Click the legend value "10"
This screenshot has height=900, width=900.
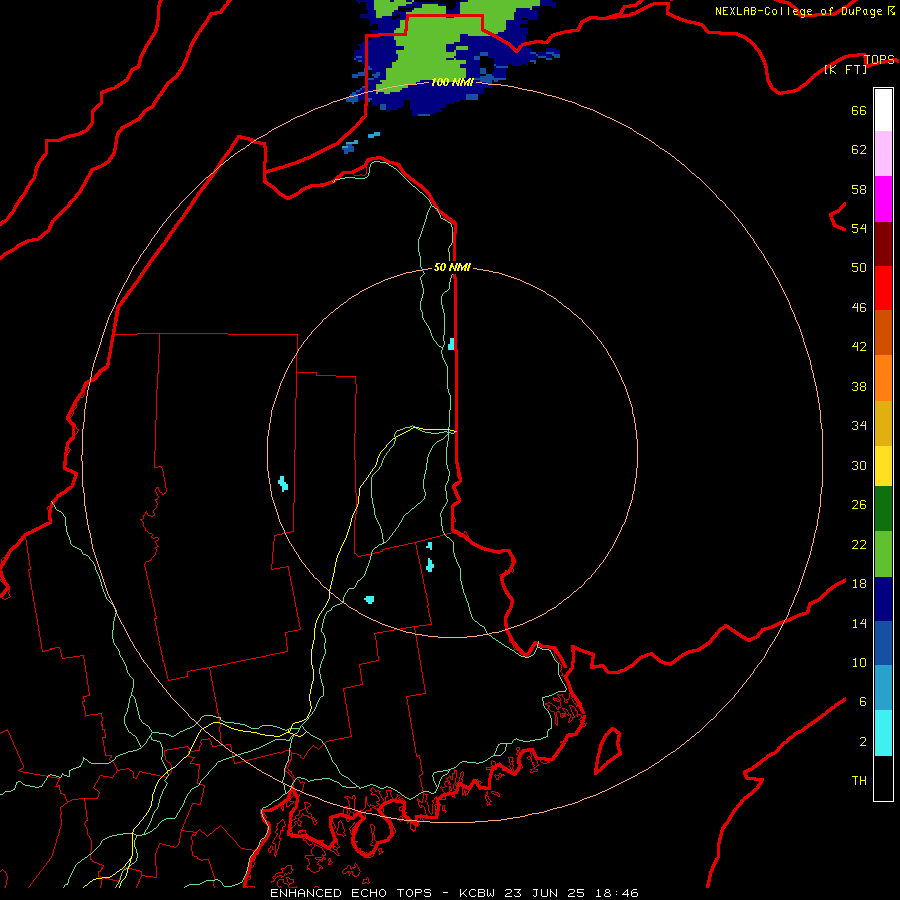tap(859, 662)
